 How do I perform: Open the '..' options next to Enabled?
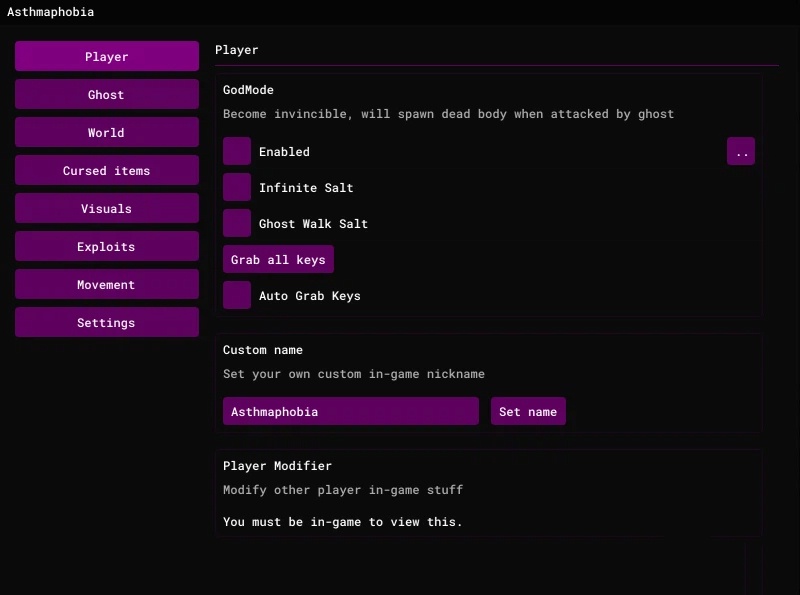741,151
